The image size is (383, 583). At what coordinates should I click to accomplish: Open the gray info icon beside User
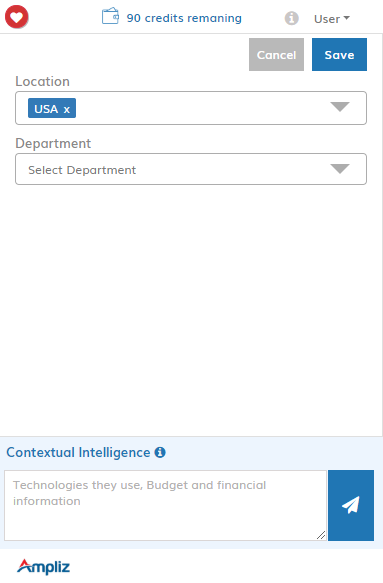coord(292,18)
